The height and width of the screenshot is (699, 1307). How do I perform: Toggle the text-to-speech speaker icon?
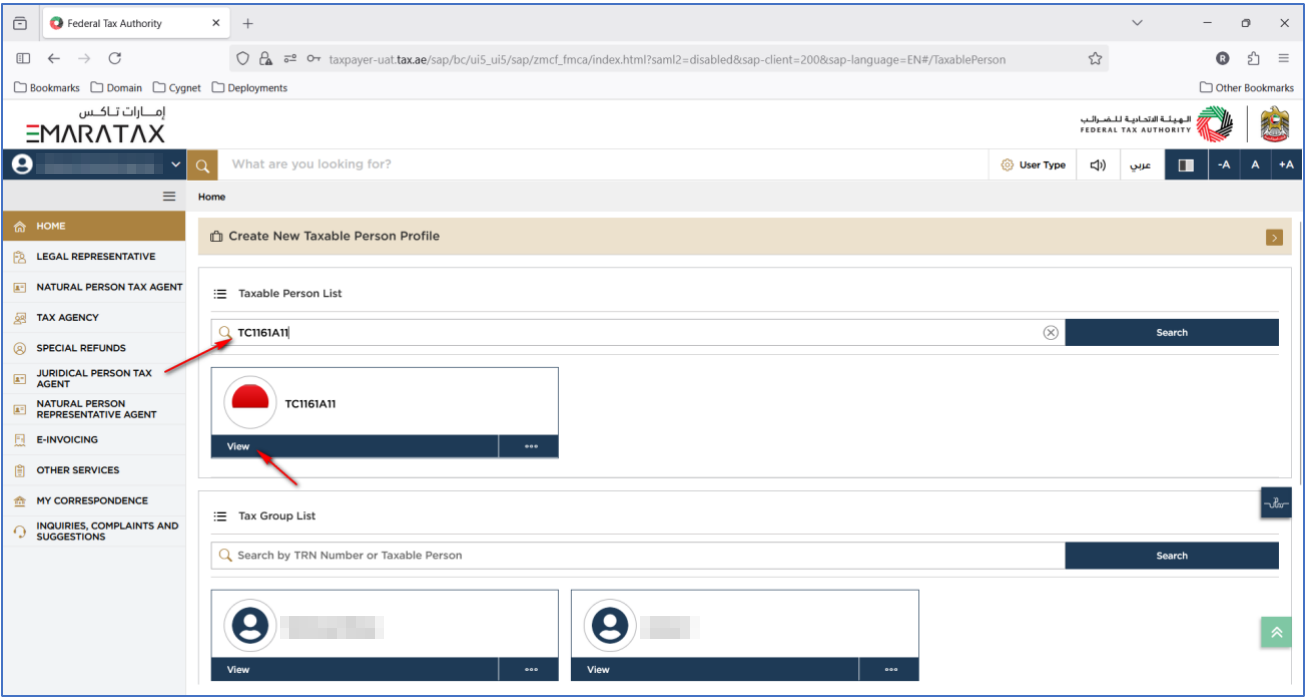(1097, 165)
